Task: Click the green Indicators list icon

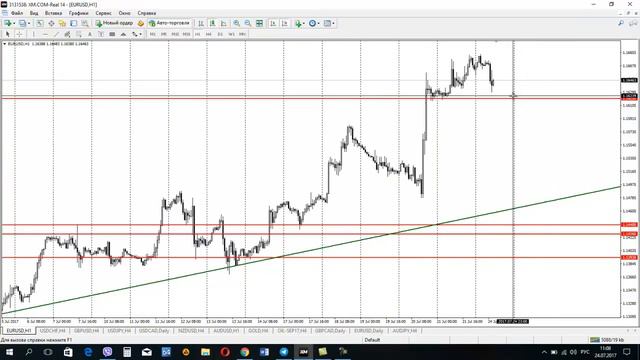Action: click(298, 23)
